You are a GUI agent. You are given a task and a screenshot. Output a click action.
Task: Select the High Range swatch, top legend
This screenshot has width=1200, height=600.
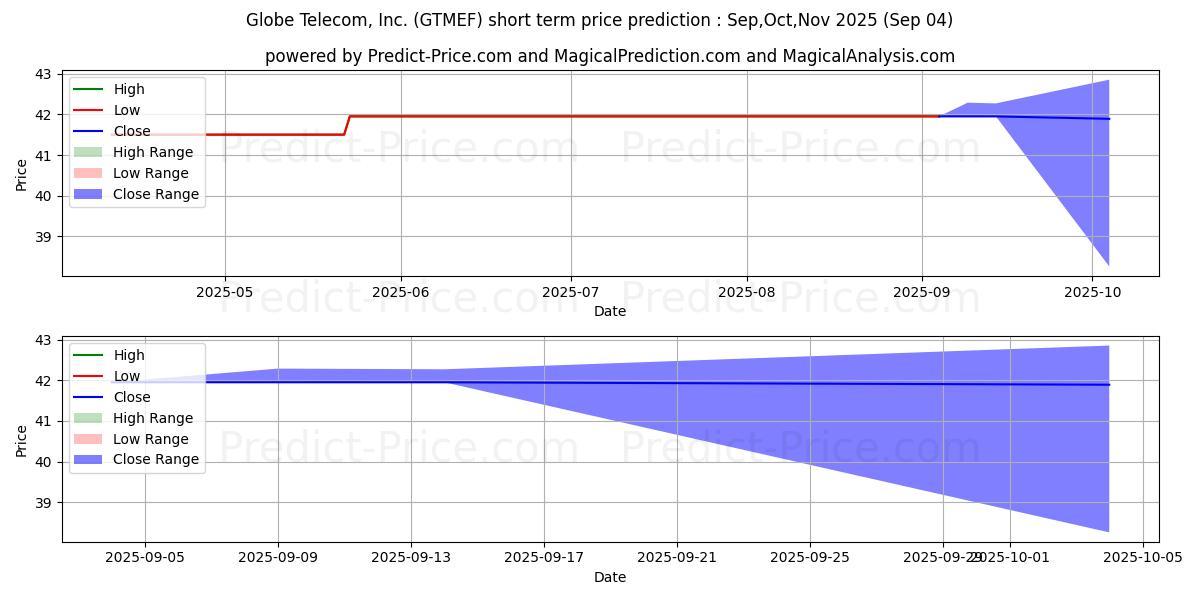click(88, 152)
